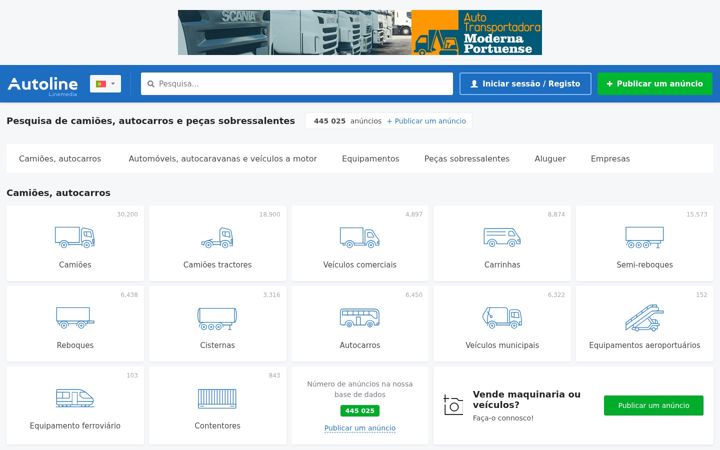
Task: Click the Camiões tractores icon
Action: pos(217,237)
